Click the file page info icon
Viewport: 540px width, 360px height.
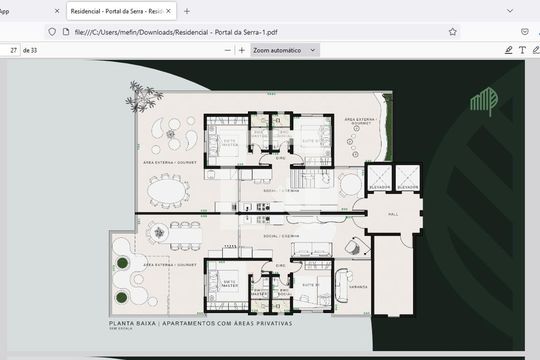click(66, 32)
